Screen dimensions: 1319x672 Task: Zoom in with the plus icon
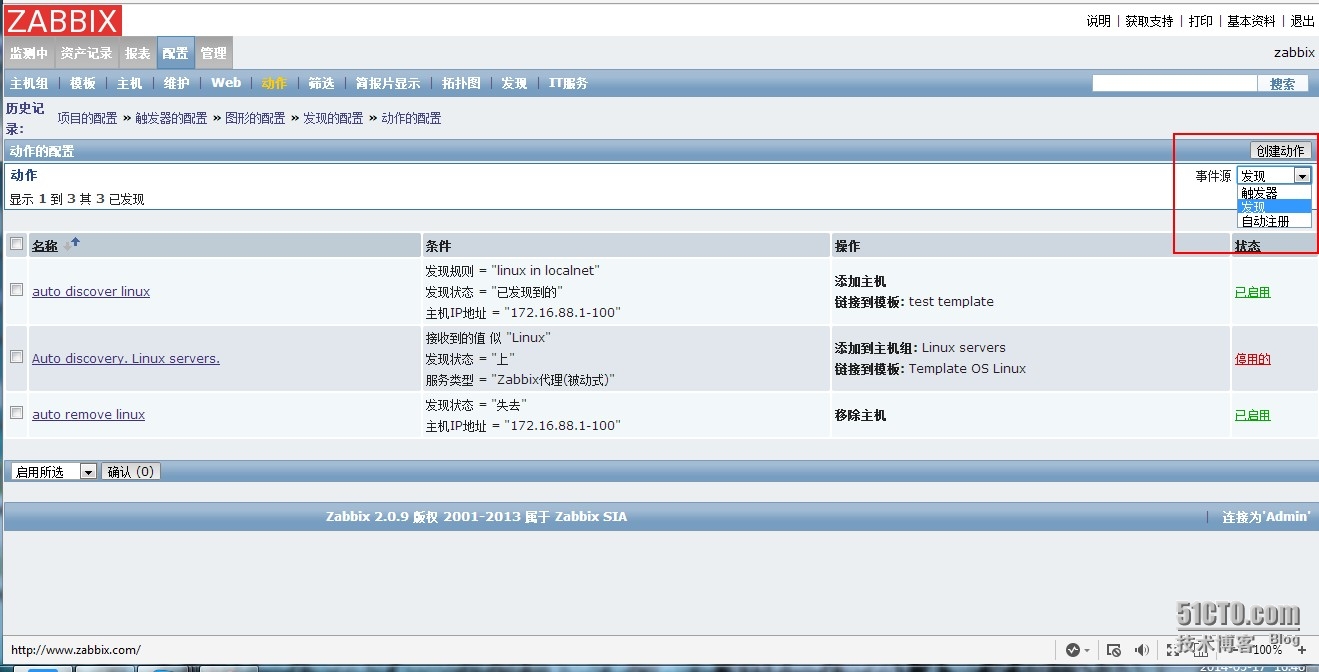coord(1302,650)
